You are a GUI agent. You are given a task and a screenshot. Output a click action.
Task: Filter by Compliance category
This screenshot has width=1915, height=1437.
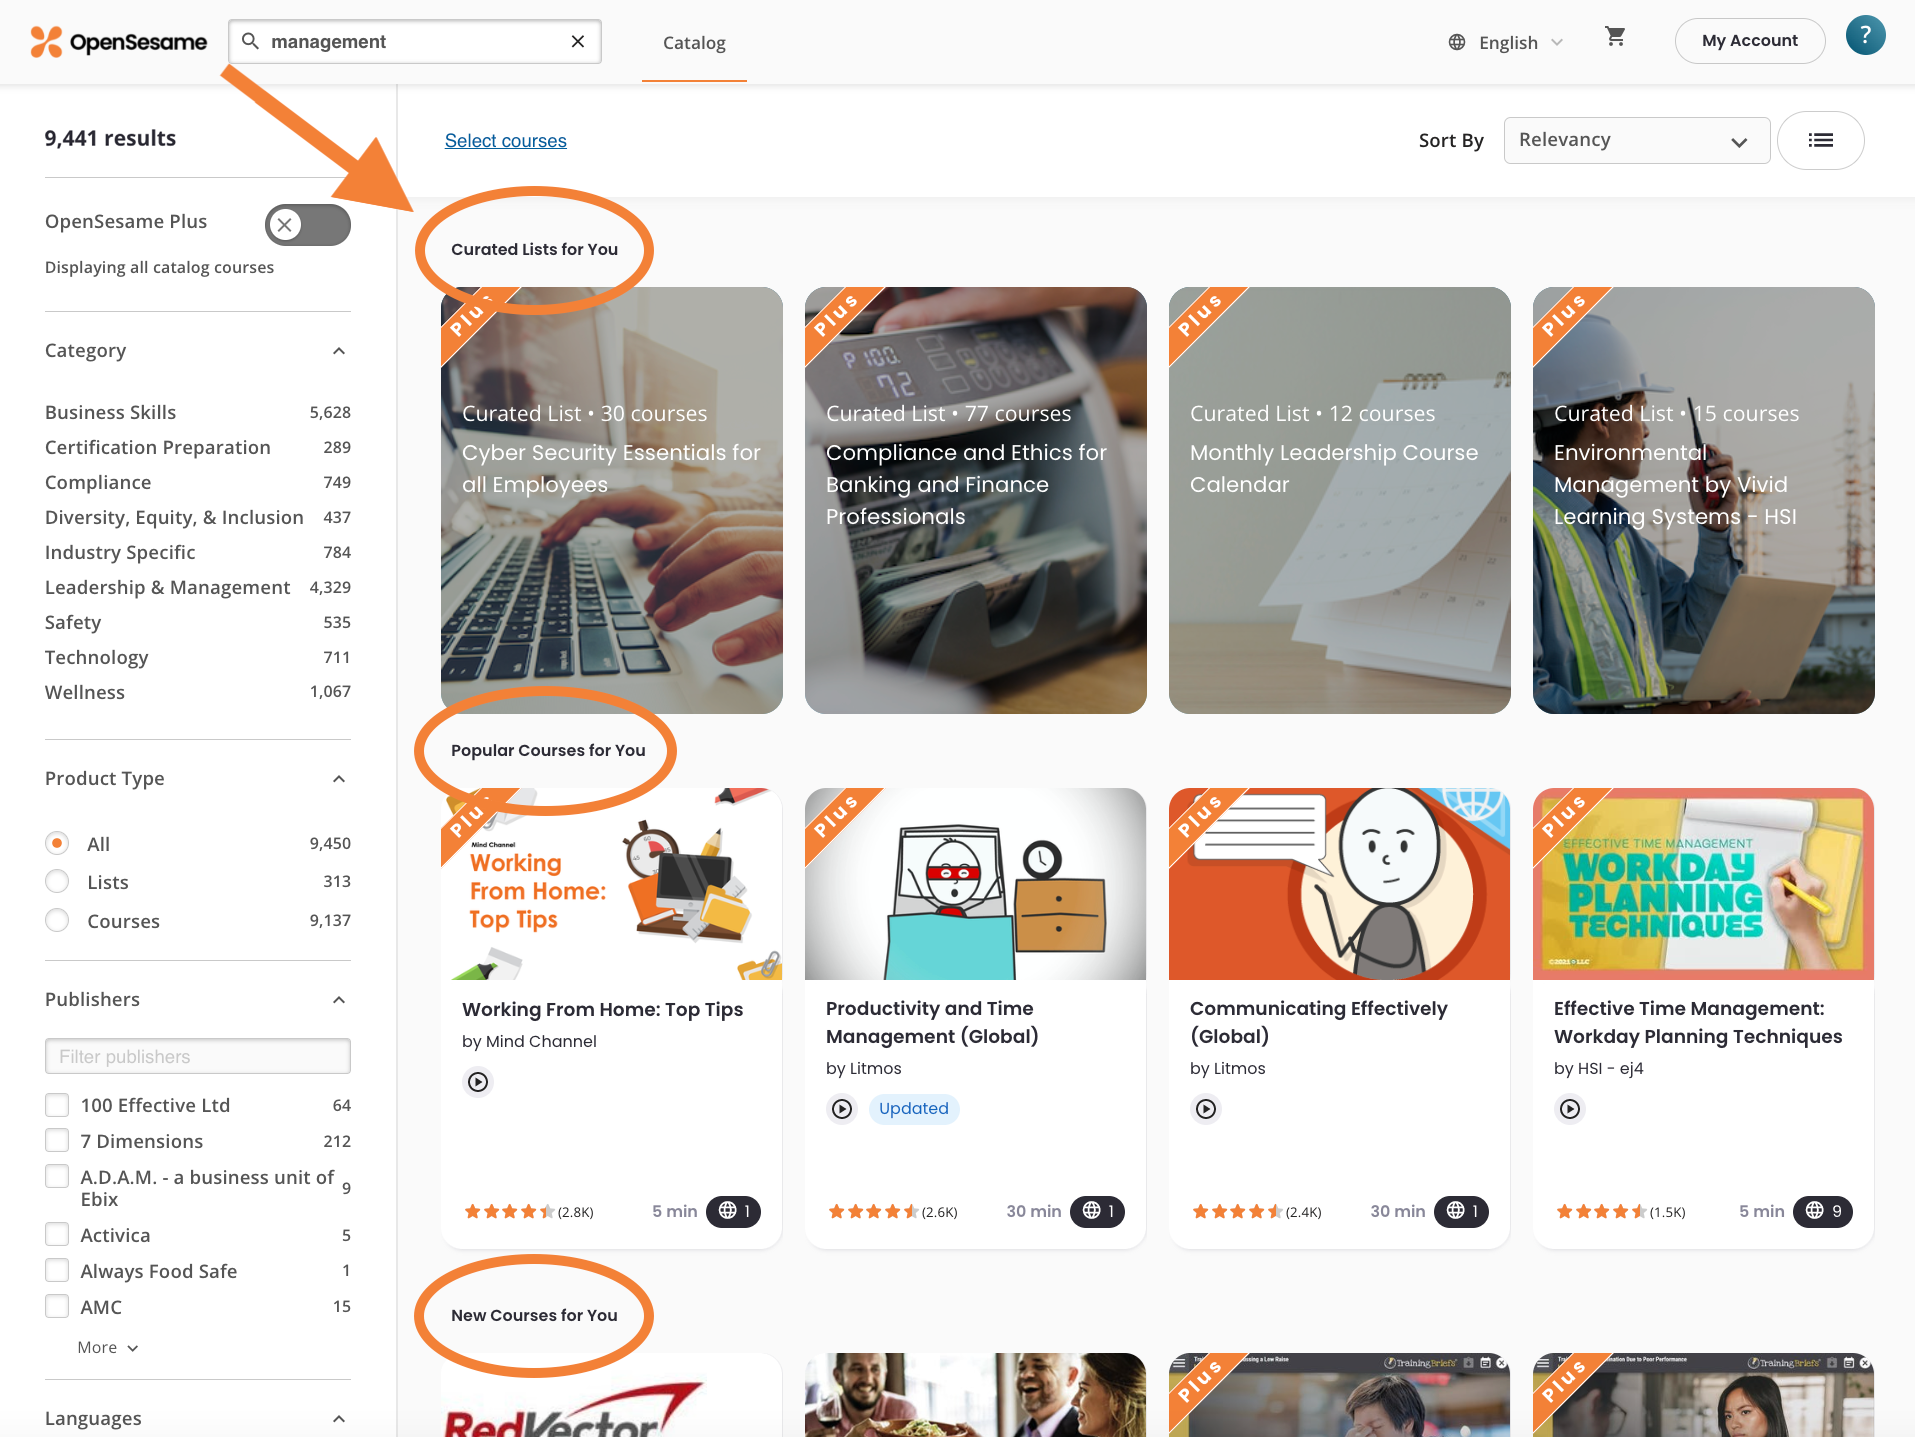coord(98,482)
